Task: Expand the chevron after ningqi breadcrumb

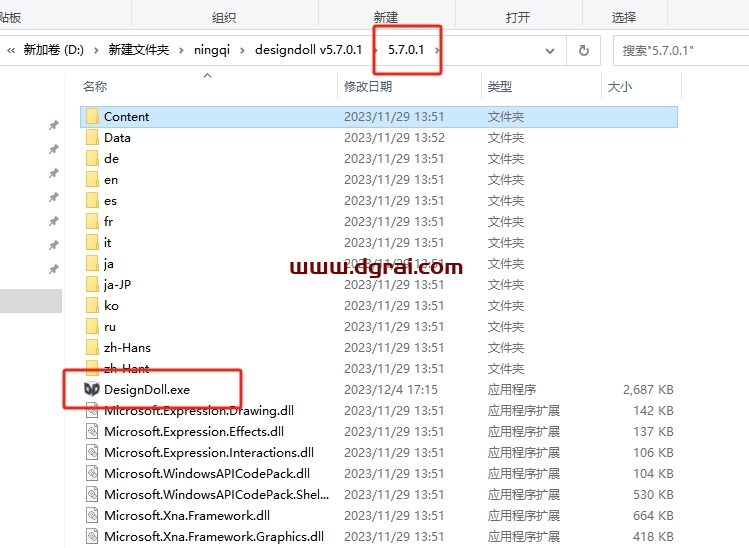Action: coord(242,50)
